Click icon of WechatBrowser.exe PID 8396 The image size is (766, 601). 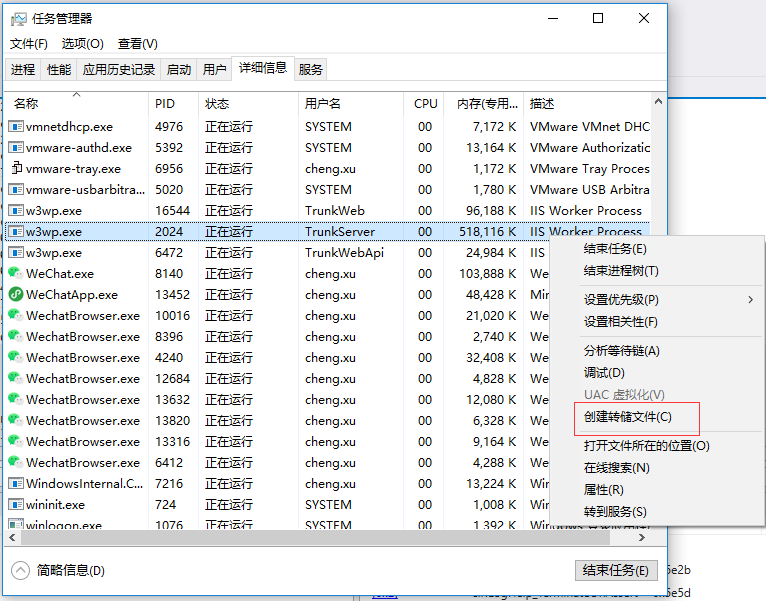tap(16, 336)
